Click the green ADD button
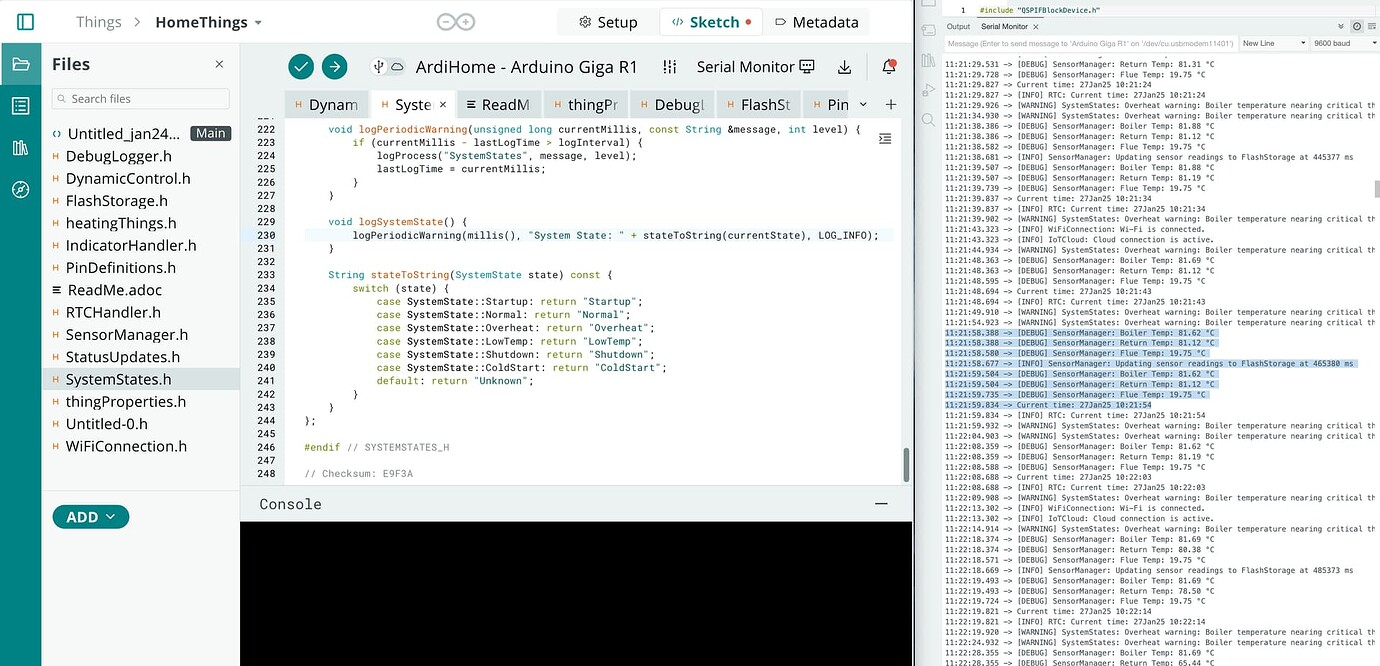This screenshot has height=666, width=1380. (90, 516)
